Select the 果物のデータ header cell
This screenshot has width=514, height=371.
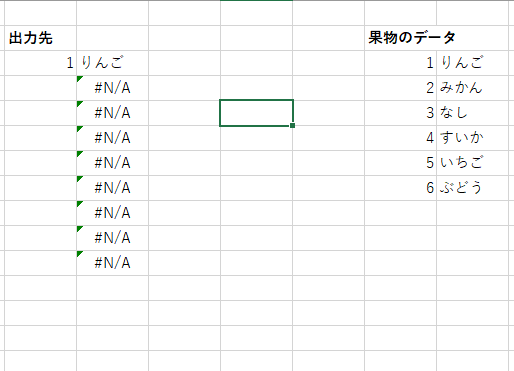tap(400, 38)
